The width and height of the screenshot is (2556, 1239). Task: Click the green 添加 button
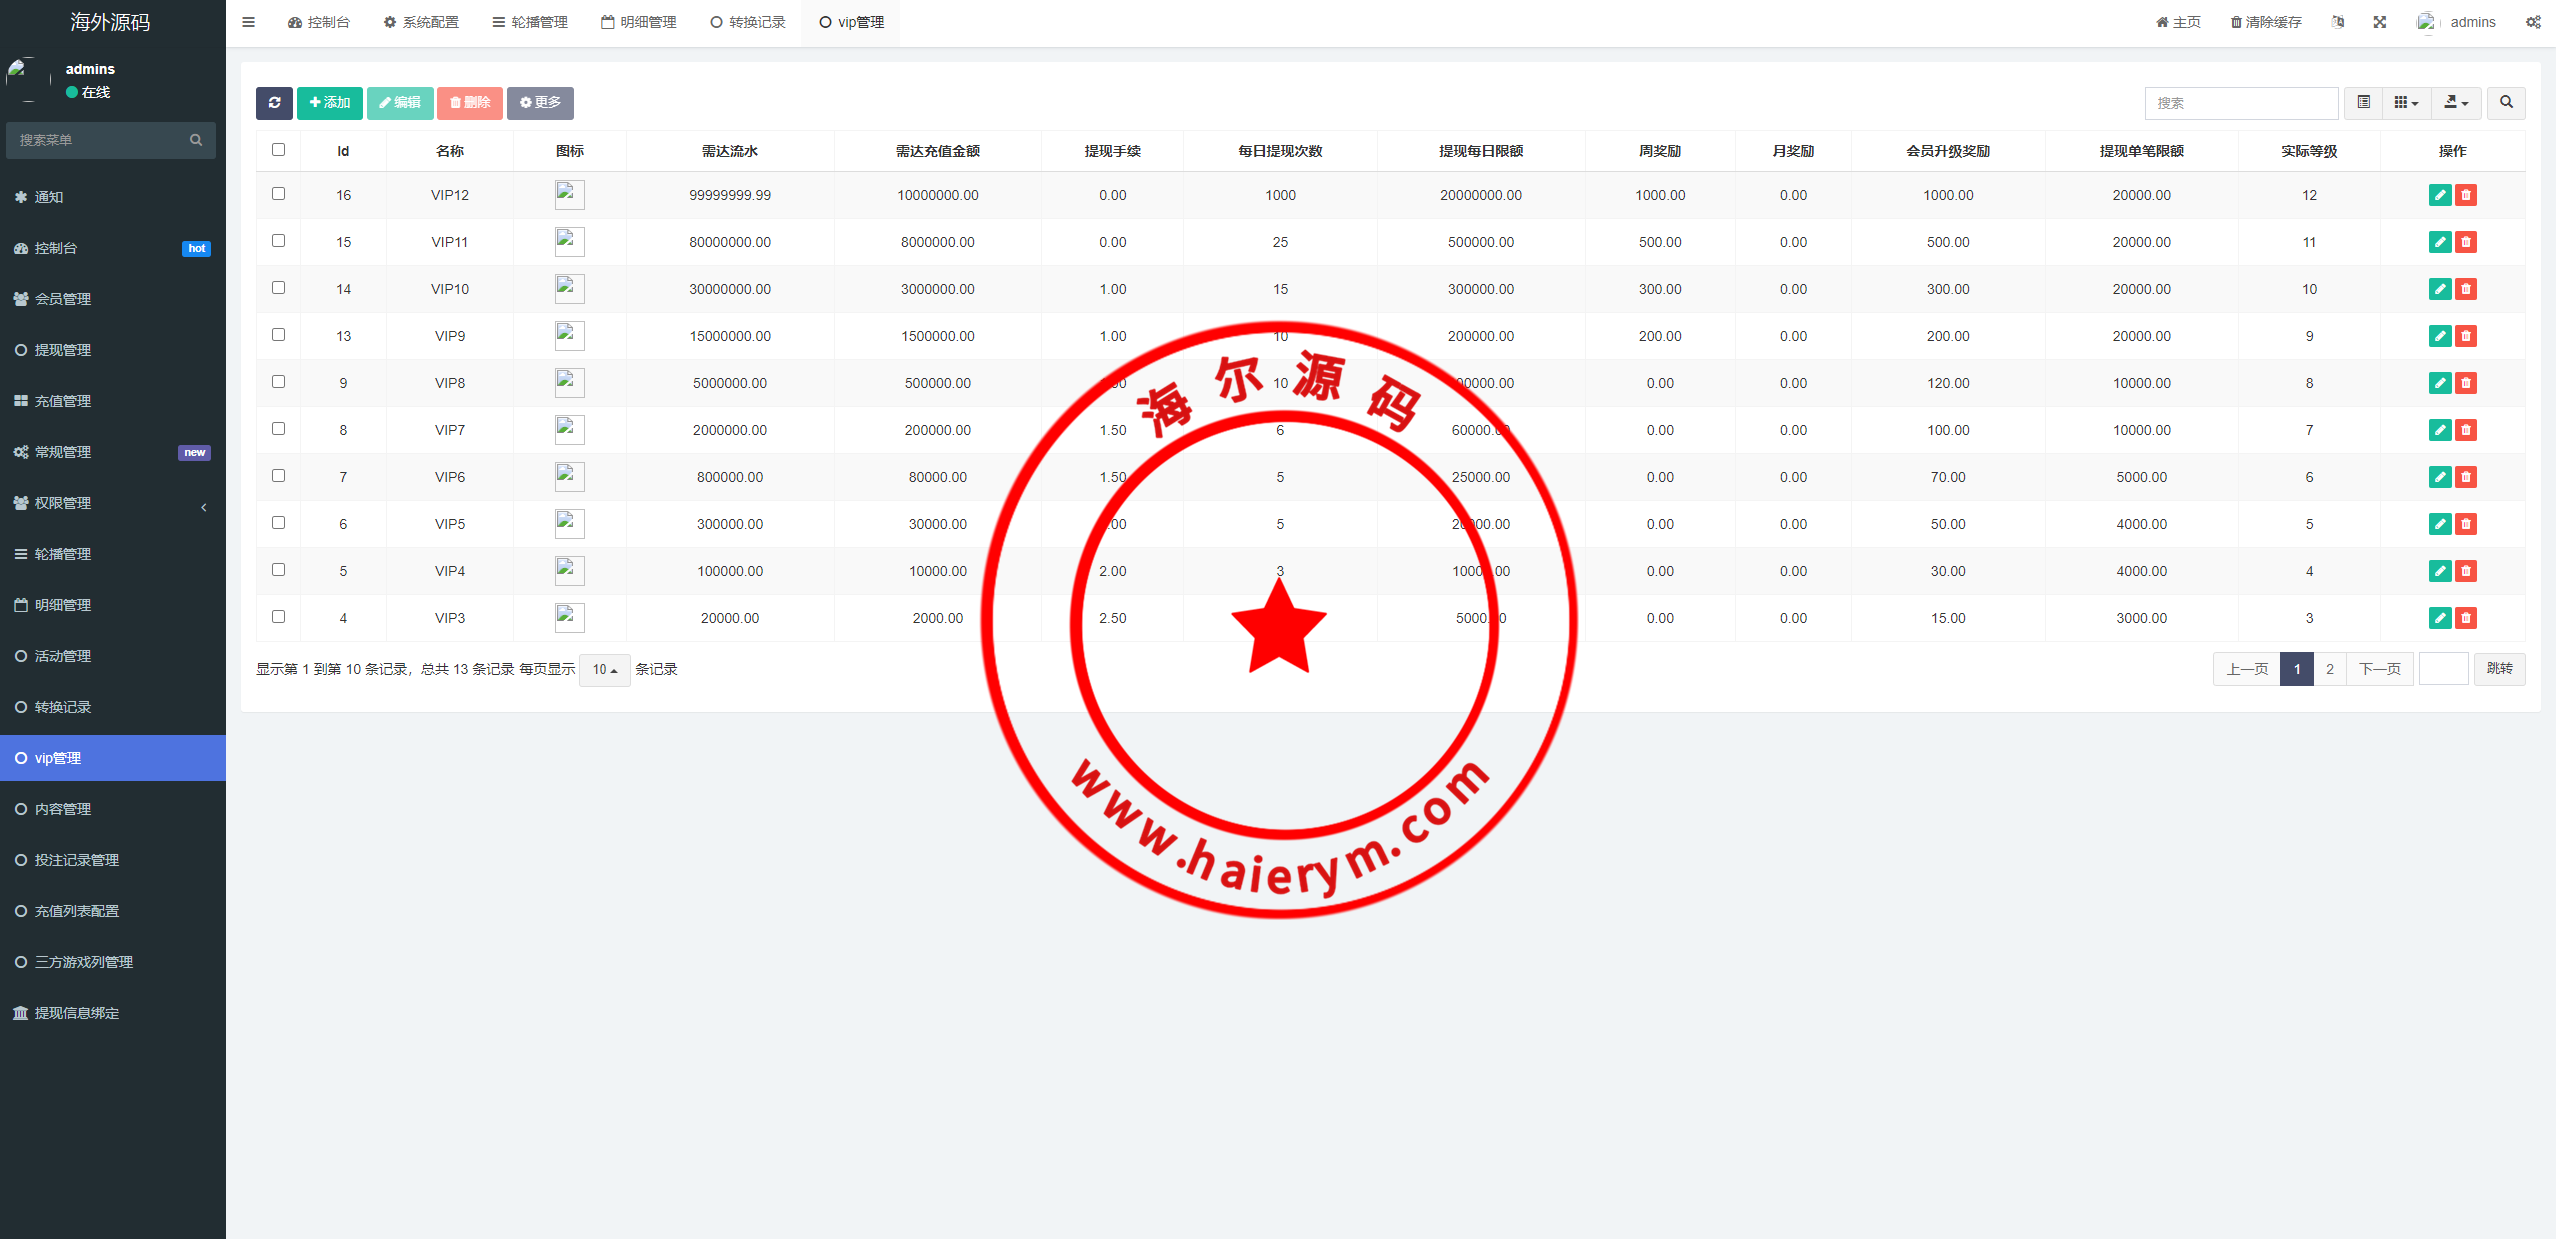click(x=330, y=103)
